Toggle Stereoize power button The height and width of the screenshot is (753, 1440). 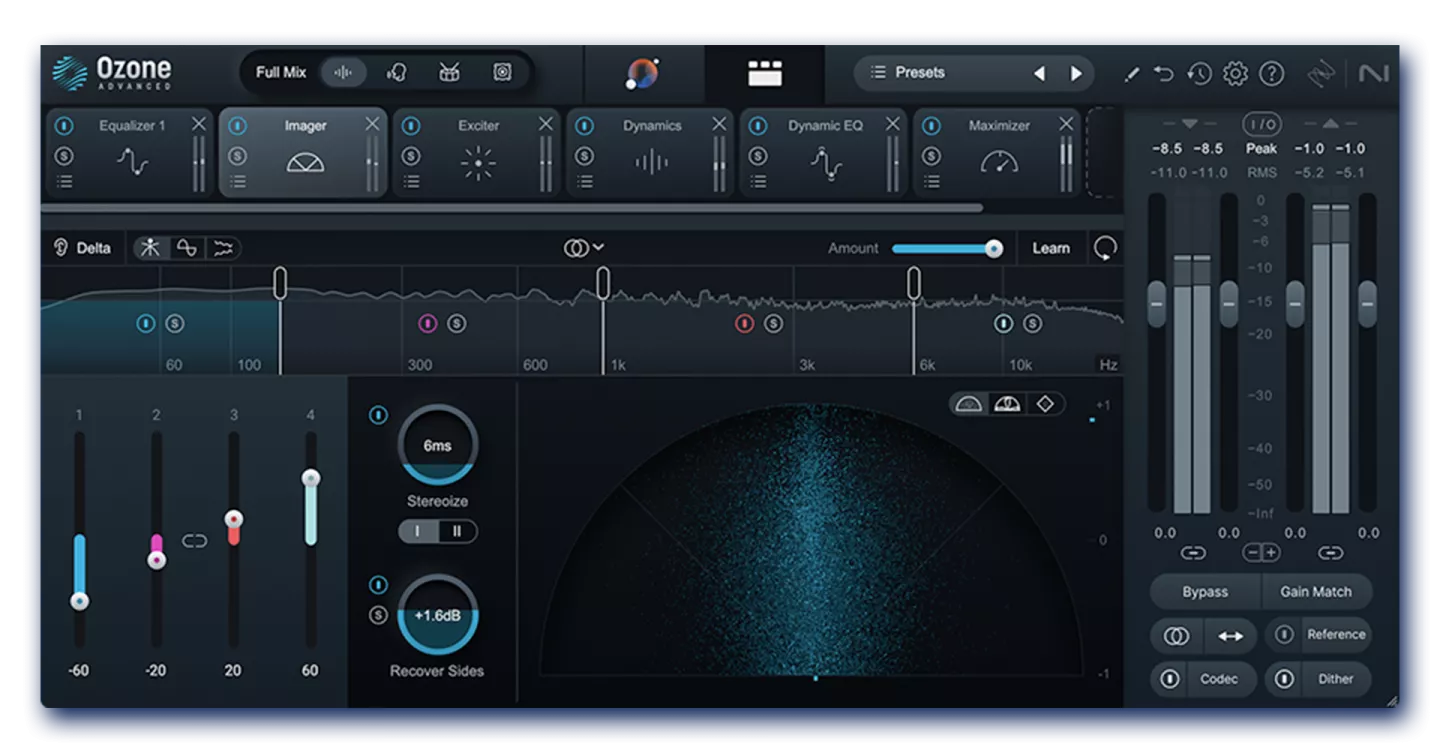(378, 415)
